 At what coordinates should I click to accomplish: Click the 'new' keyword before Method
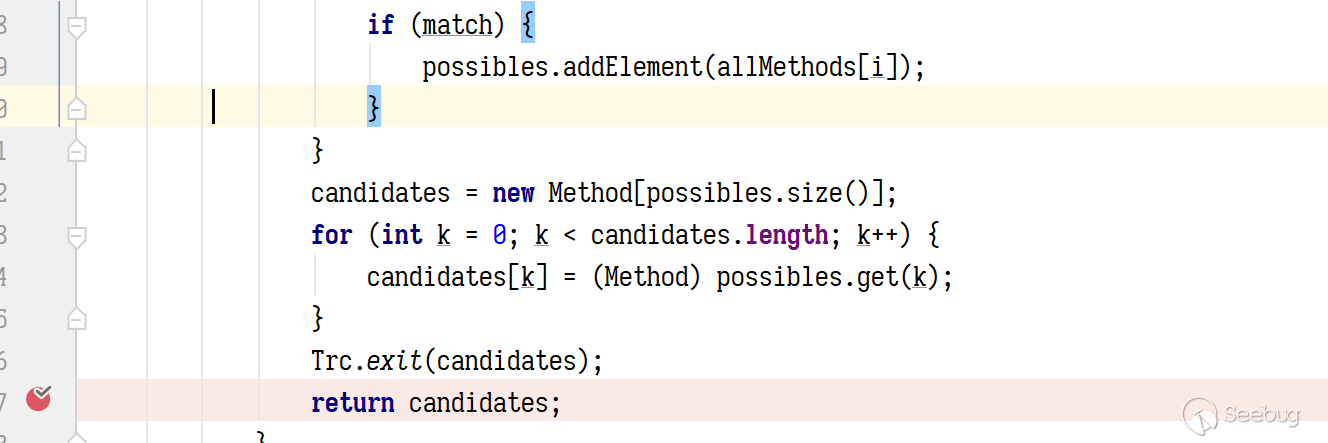[x=513, y=192]
